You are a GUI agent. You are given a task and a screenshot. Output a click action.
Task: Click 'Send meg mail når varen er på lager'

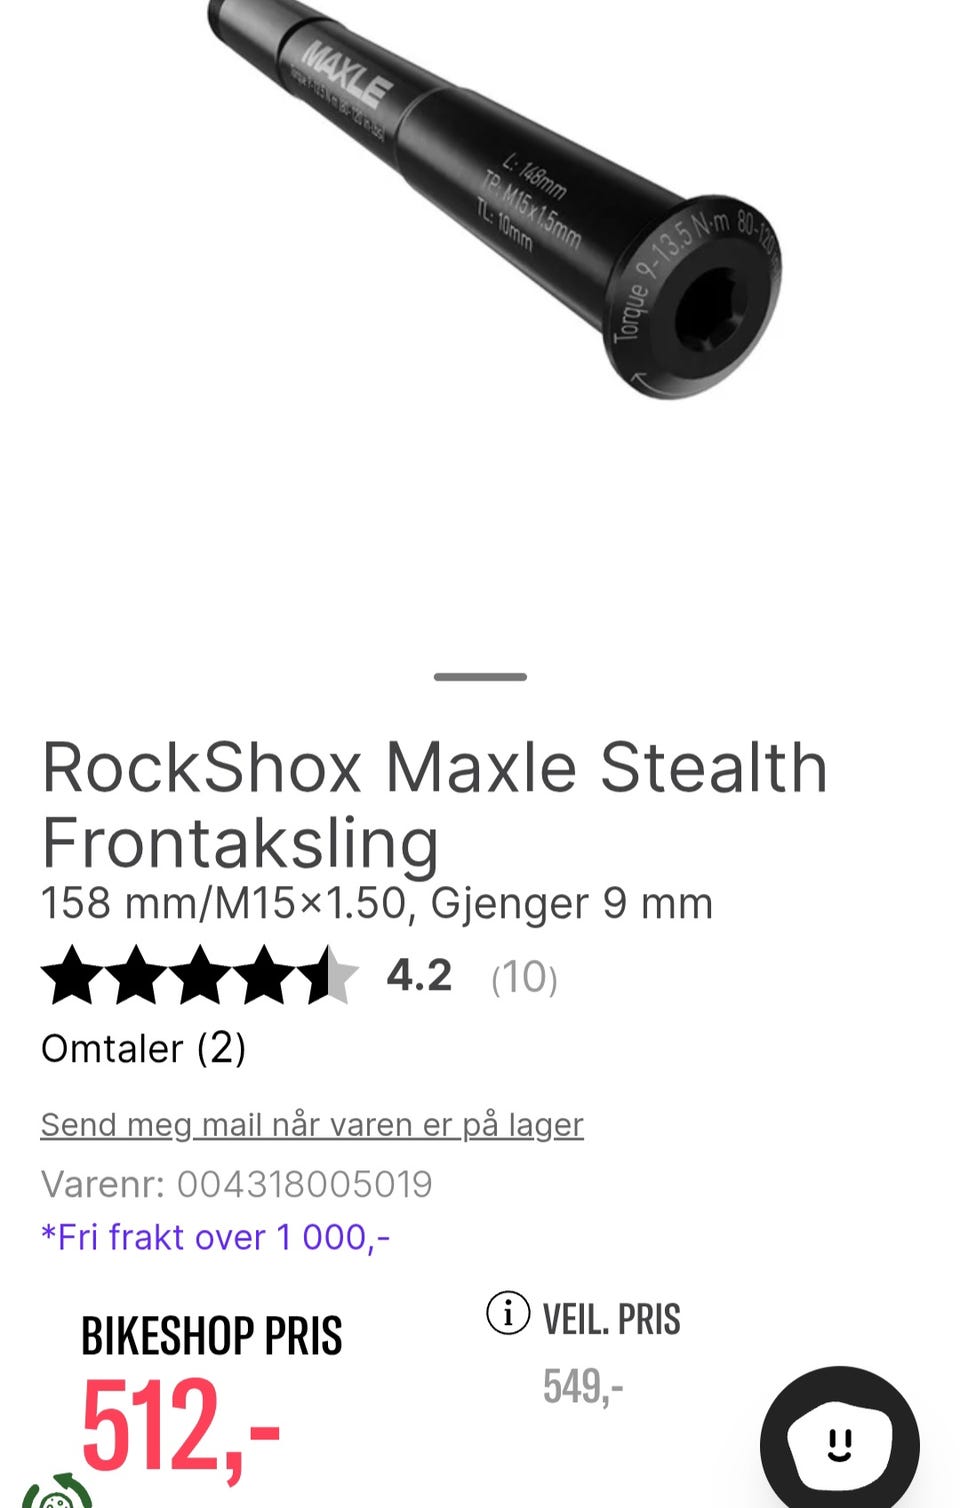point(312,1125)
